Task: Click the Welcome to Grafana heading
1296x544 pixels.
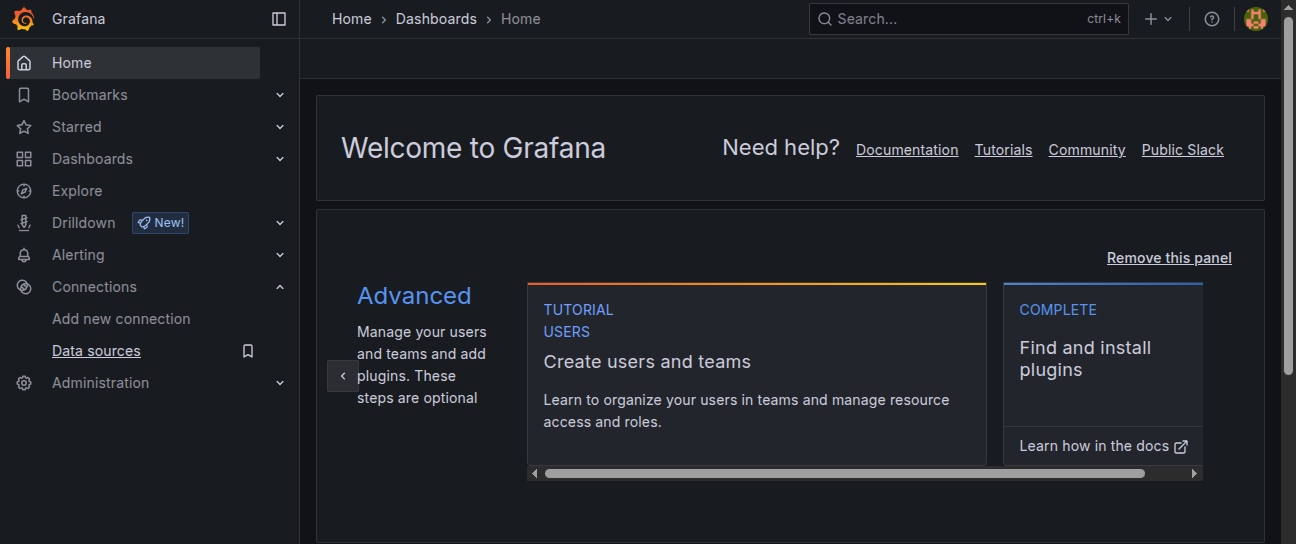Action: click(x=473, y=148)
